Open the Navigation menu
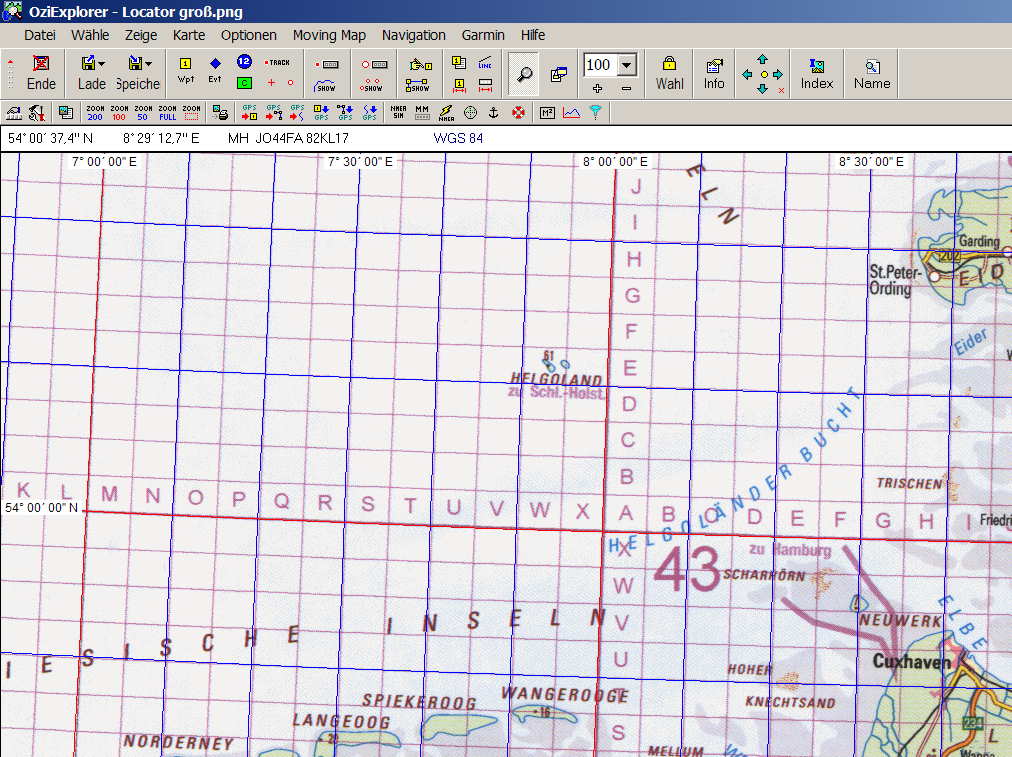Viewport: 1012px width, 757px height. (414, 35)
